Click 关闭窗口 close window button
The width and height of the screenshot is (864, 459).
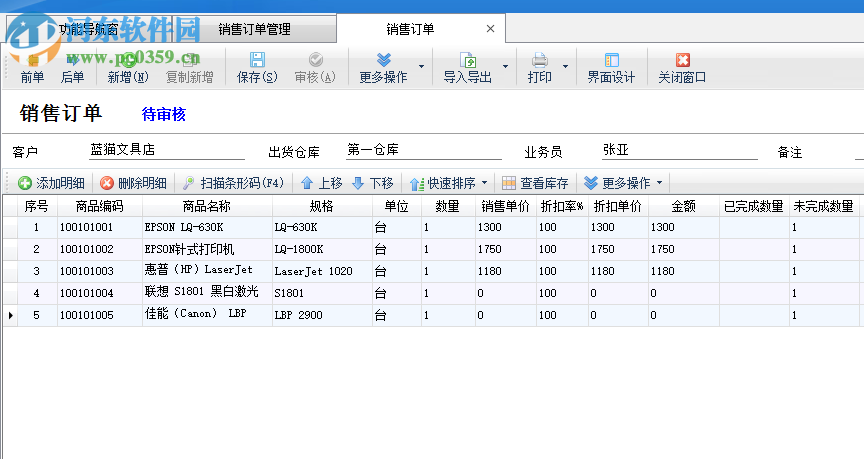pyautogui.click(x=682, y=68)
